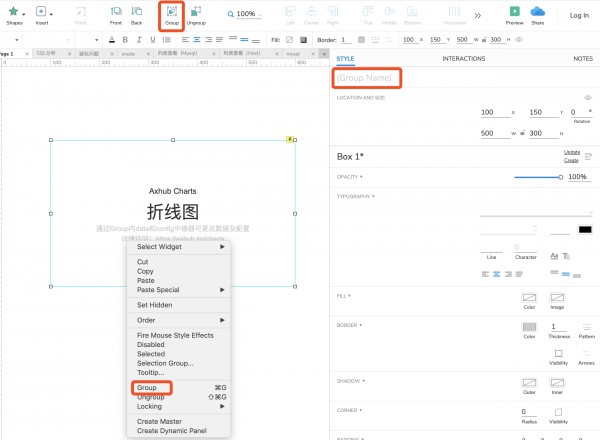Open the page tabs overflow dropdown
The image size is (600, 440).
click(x=324, y=54)
